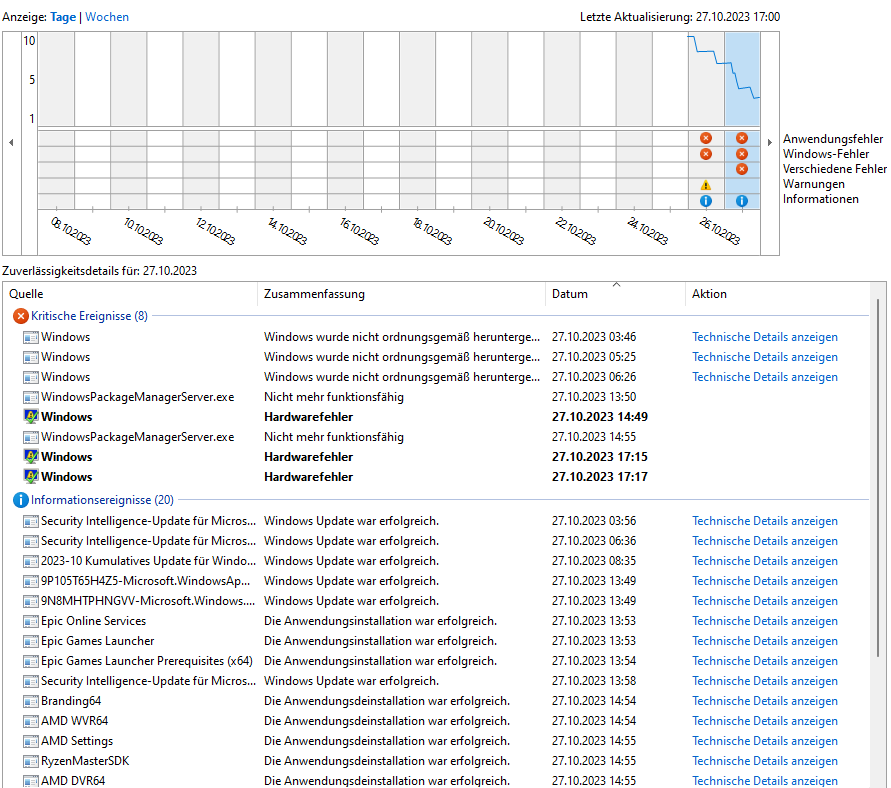This screenshot has height=788, width=891.
Task: Click shield icon of 17:15 Hardwarefehler row
Action: pos(31,456)
